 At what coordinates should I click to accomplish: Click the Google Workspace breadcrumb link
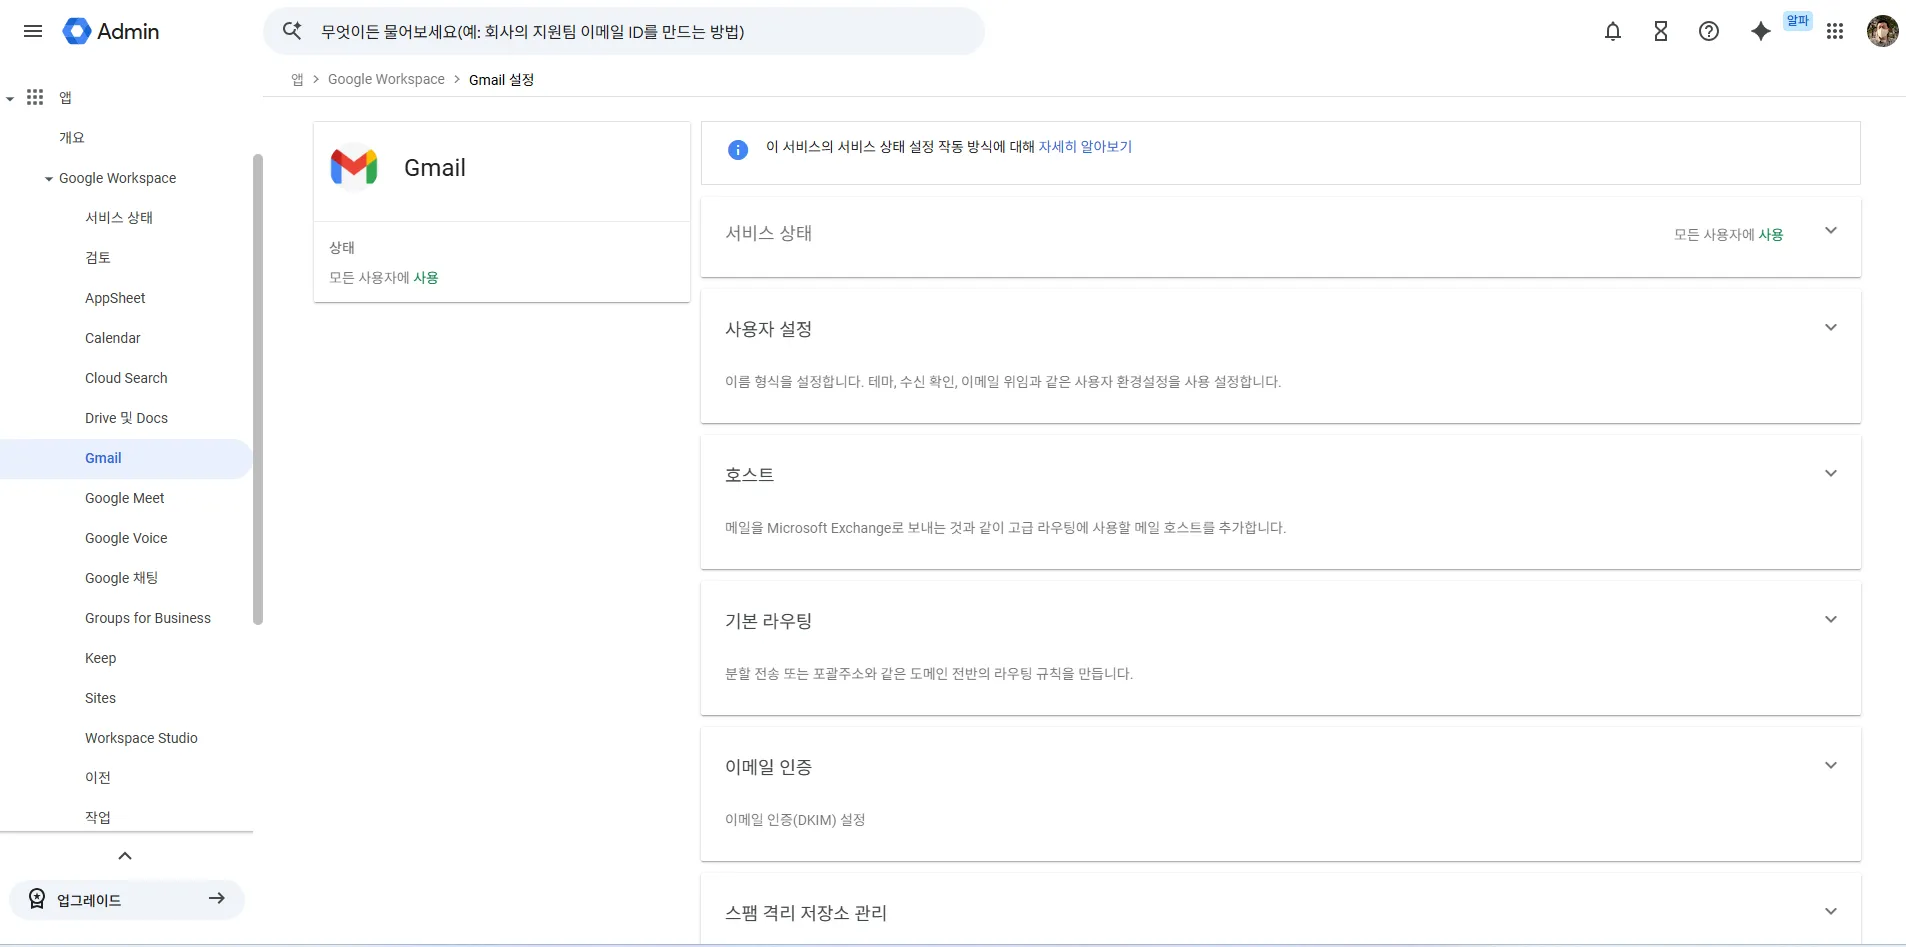(x=386, y=80)
